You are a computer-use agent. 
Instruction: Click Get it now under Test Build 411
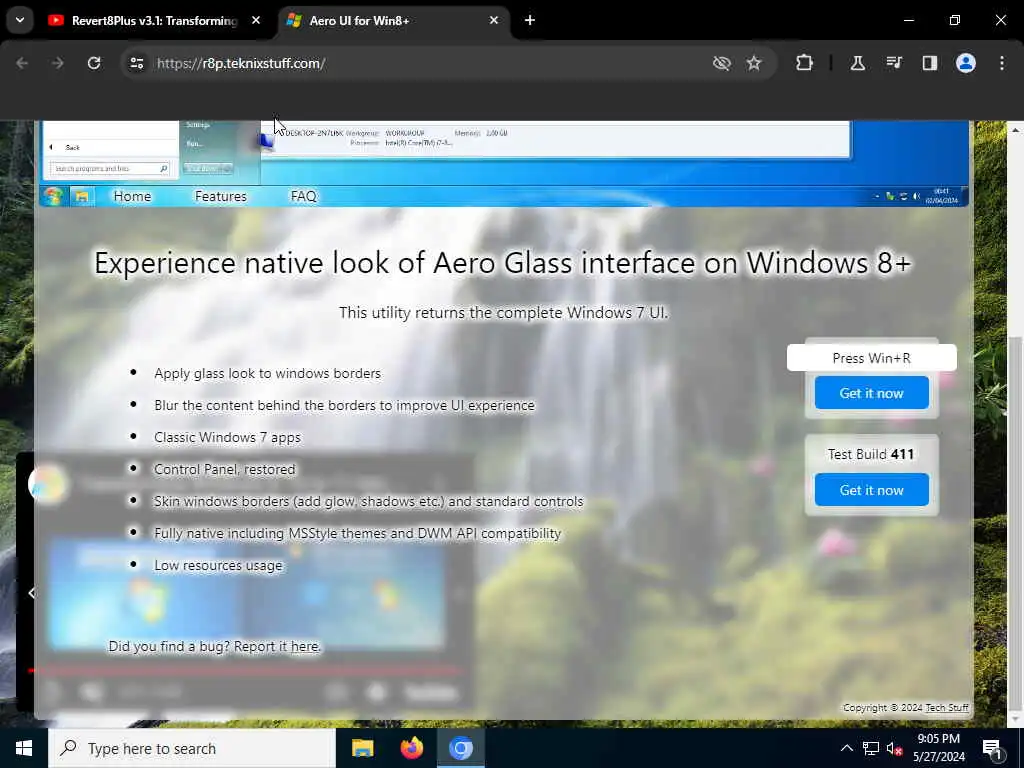click(x=871, y=490)
